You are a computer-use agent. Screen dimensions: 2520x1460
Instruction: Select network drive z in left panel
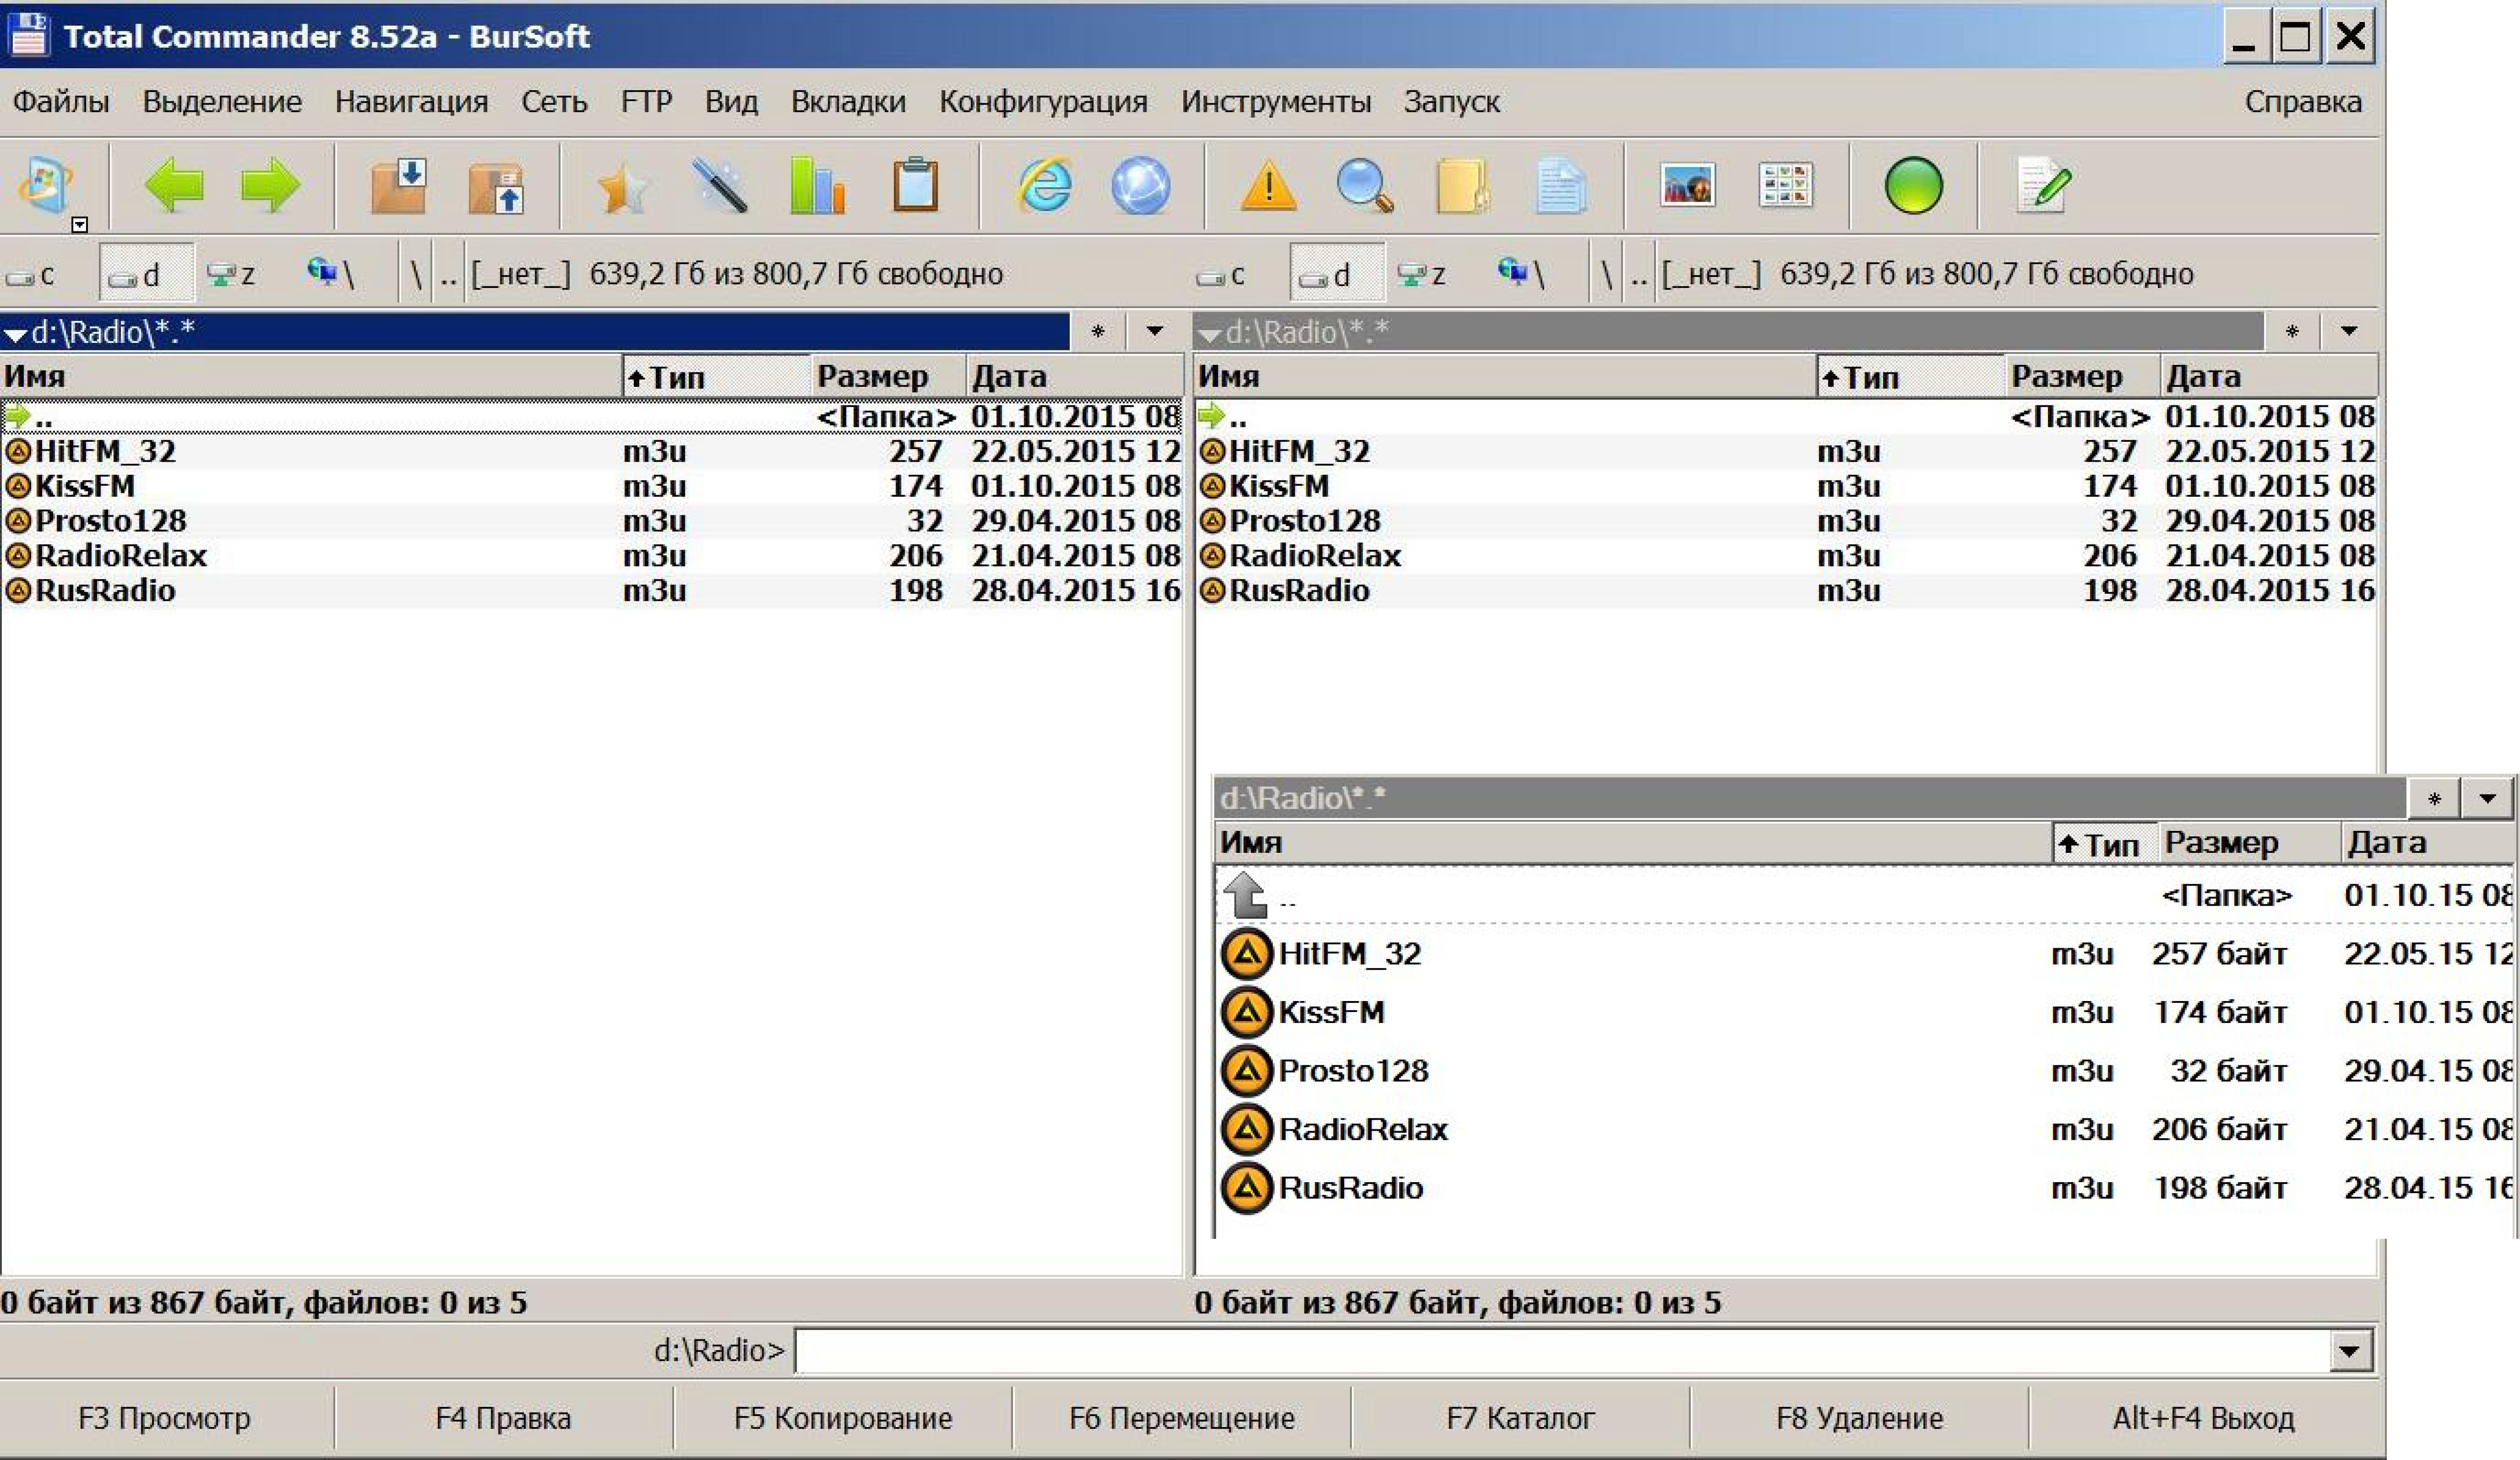(x=232, y=274)
